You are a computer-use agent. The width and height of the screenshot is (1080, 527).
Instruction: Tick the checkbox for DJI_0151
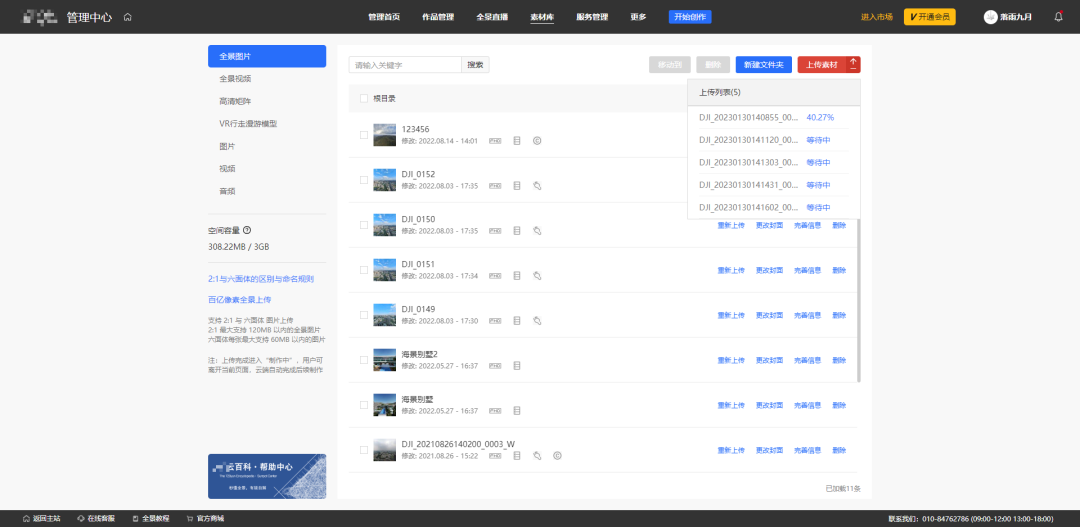pyautogui.click(x=364, y=270)
